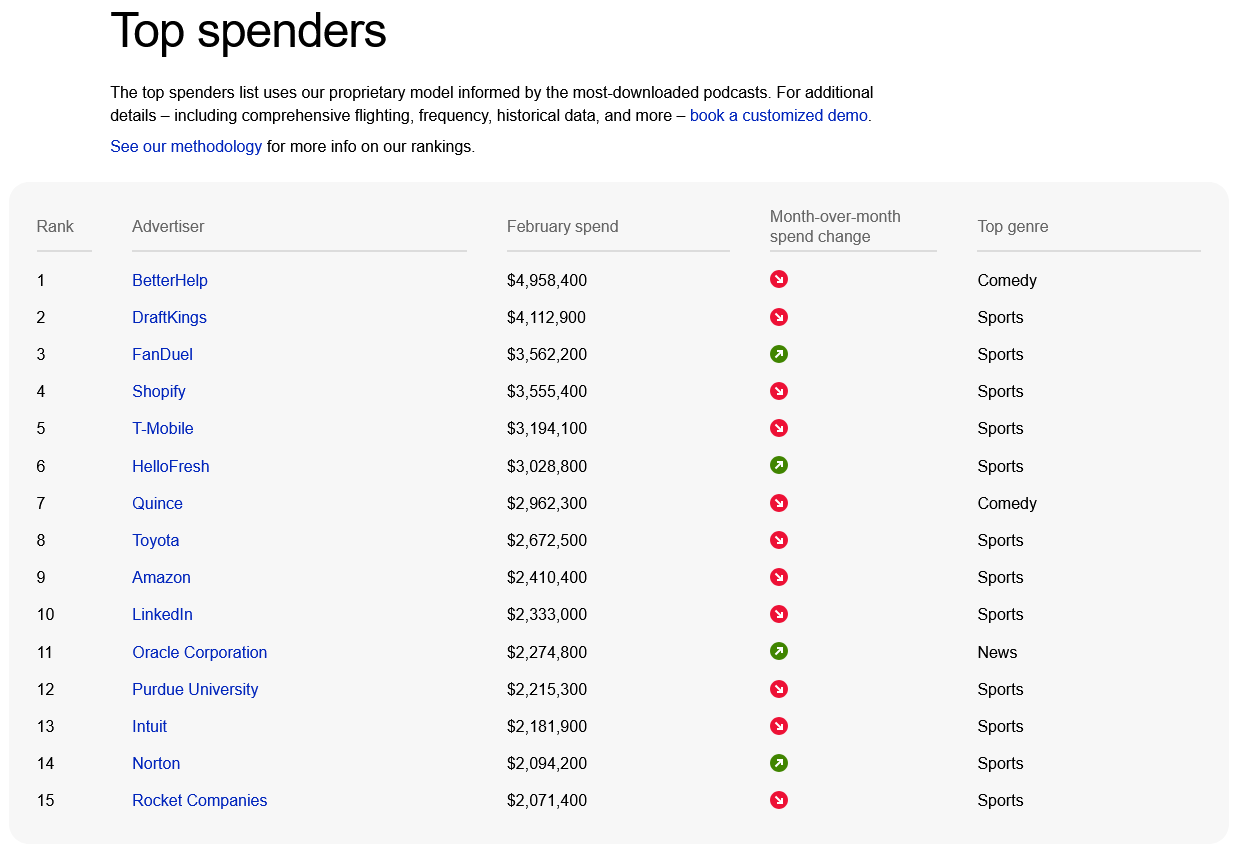Click the Amazon advertiser link
This screenshot has height=856, width=1241.
pos(161,577)
